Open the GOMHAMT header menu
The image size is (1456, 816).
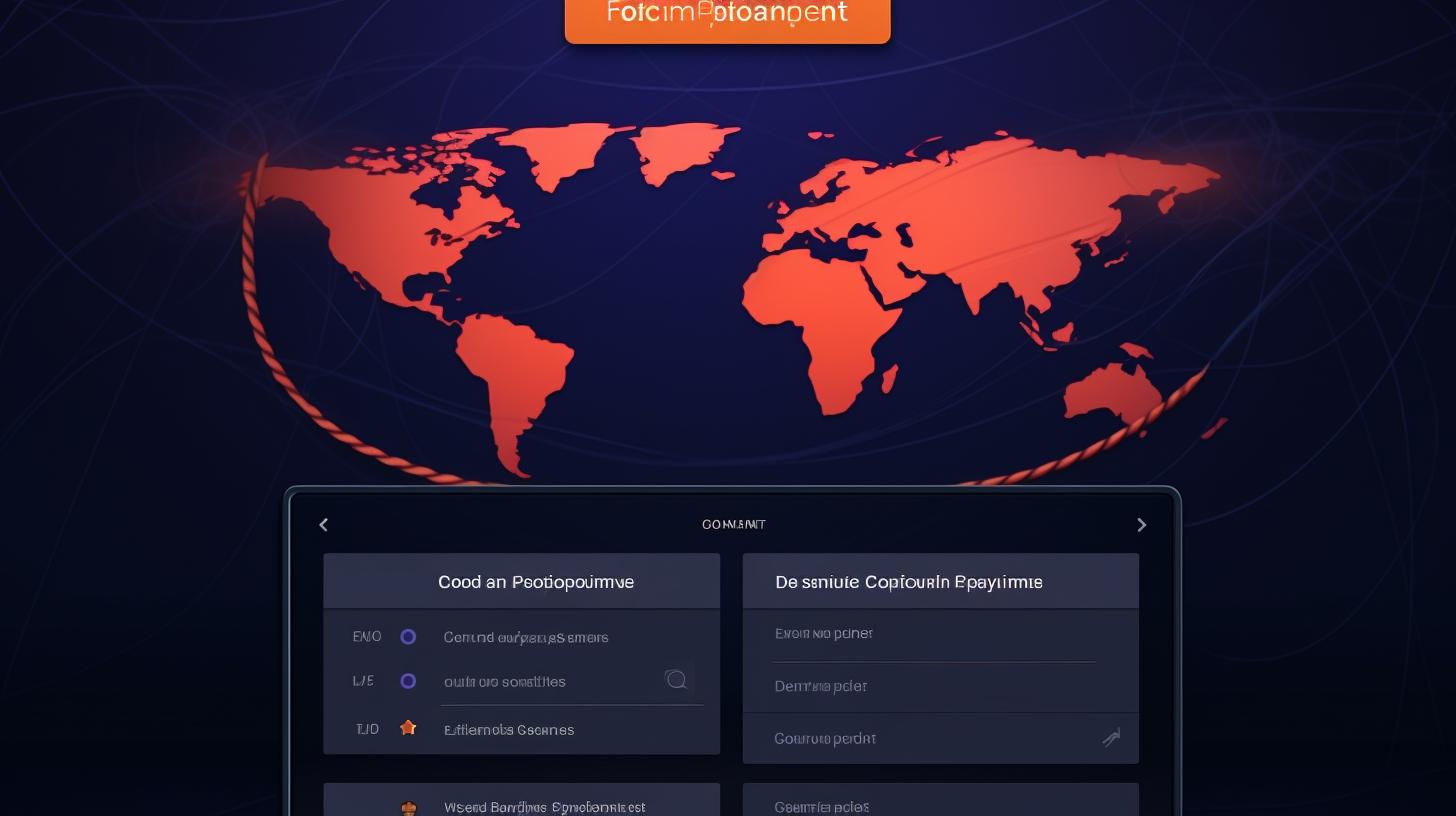pyautogui.click(x=733, y=524)
